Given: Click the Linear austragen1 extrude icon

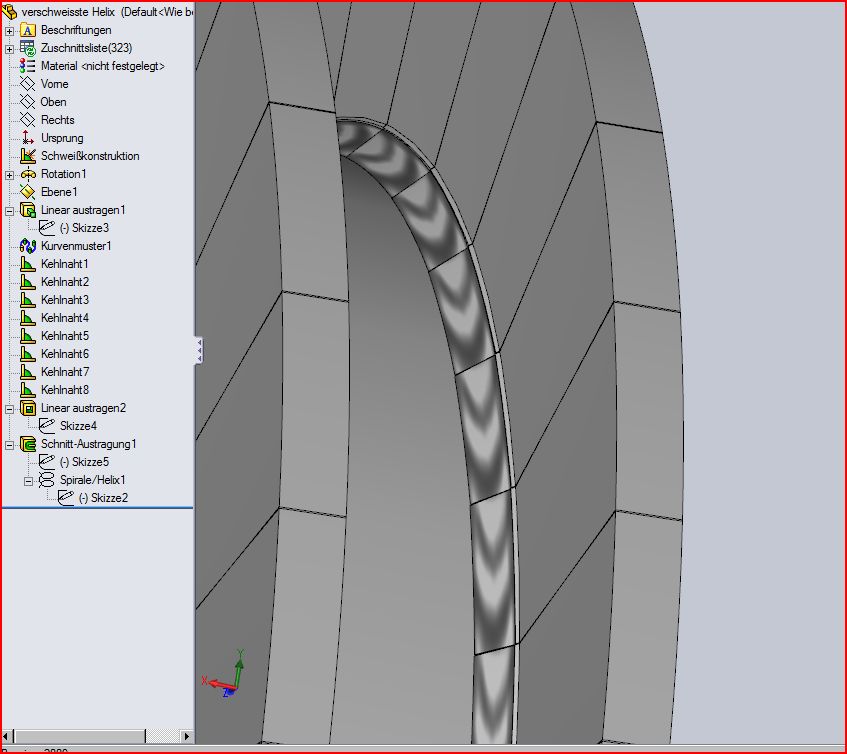Looking at the screenshot, I should (28, 210).
